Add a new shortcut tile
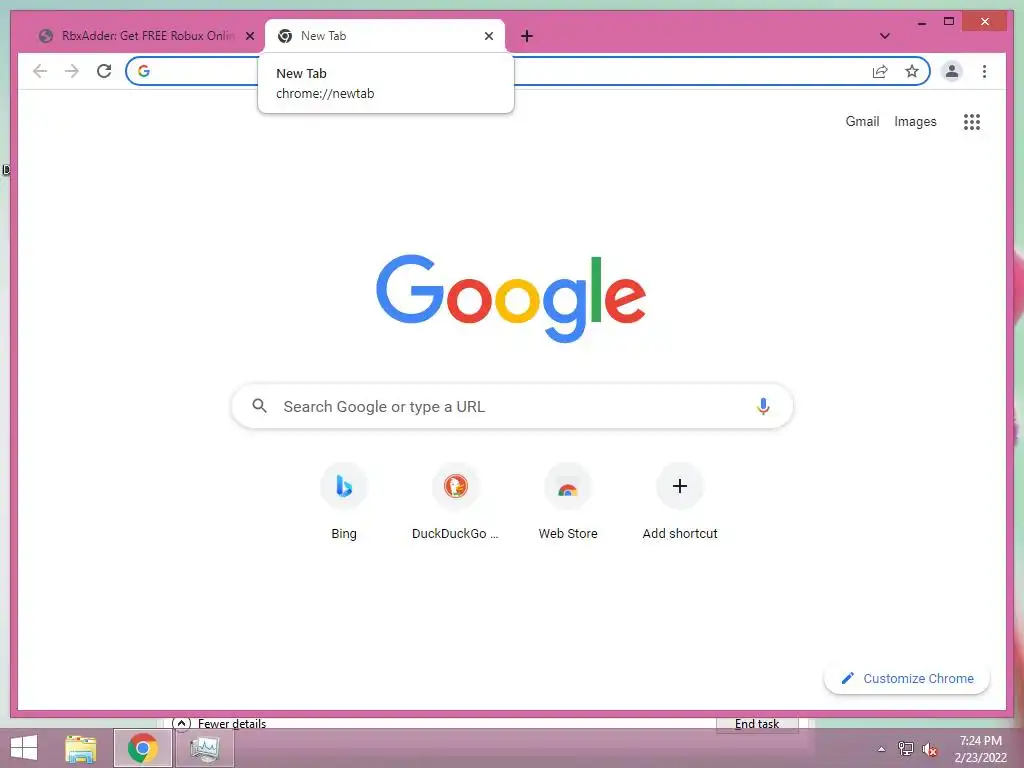This screenshot has height=768, width=1024. pos(680,503)
